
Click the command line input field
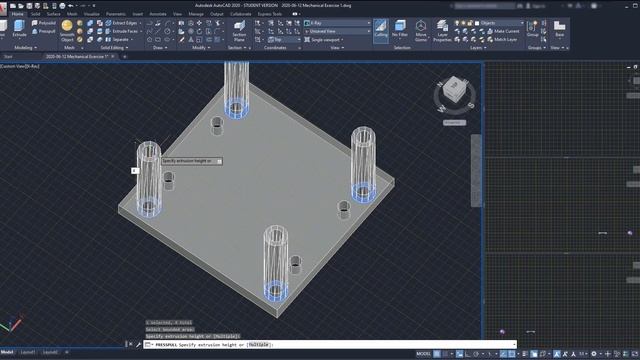click(330, 344)
